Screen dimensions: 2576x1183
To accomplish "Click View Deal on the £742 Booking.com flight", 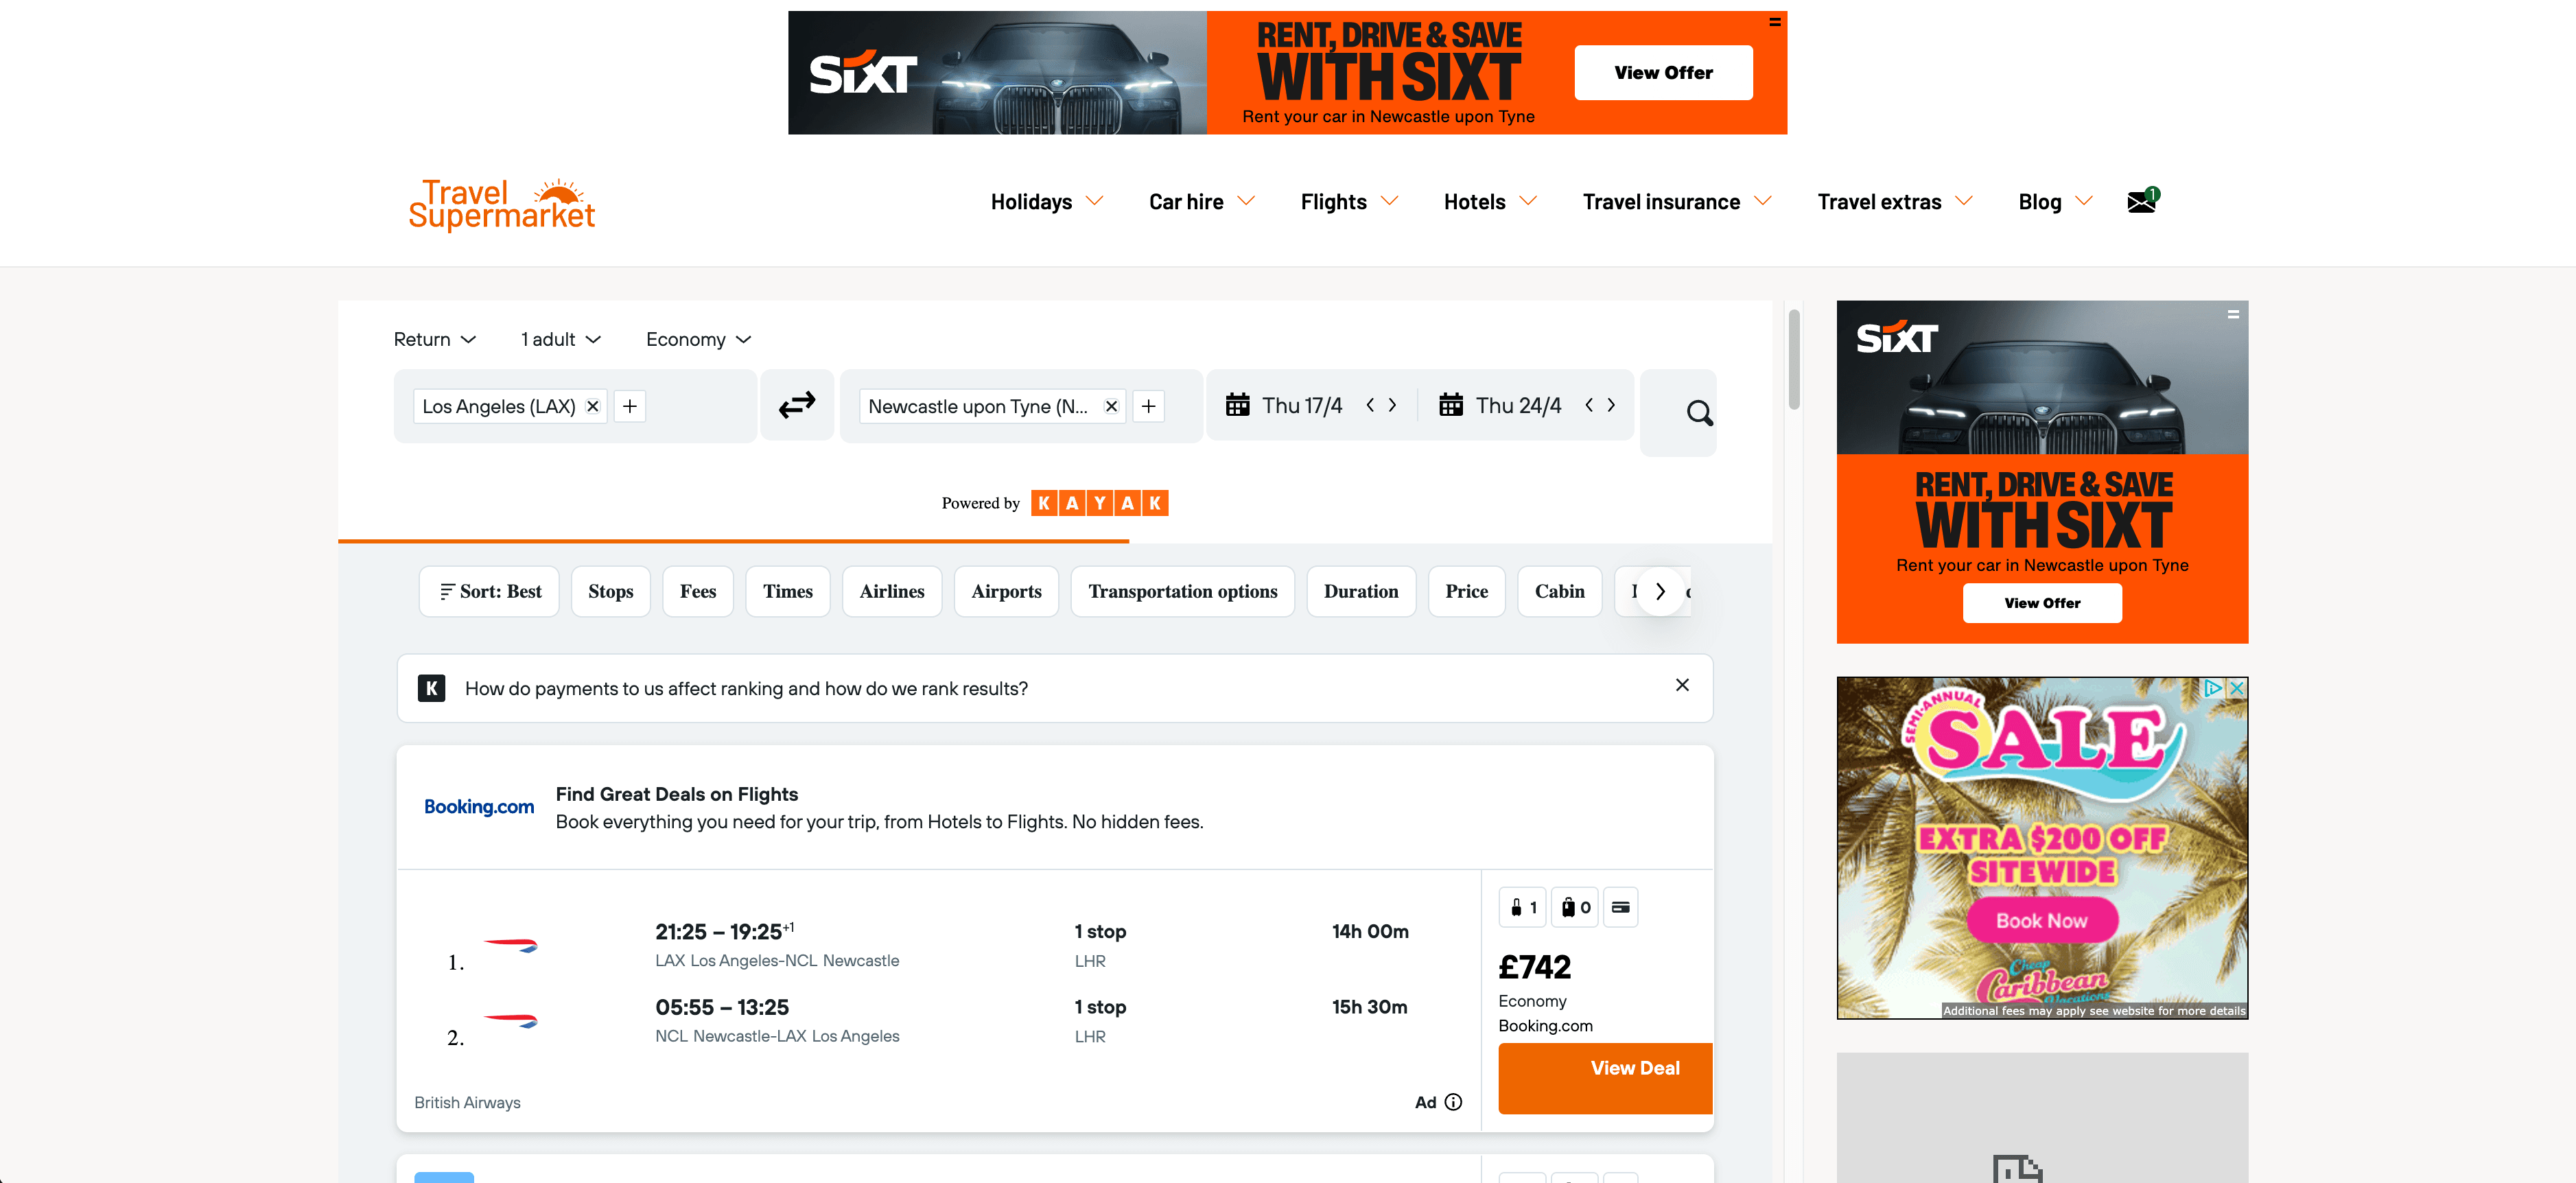I will (x=1604, y=1068).
